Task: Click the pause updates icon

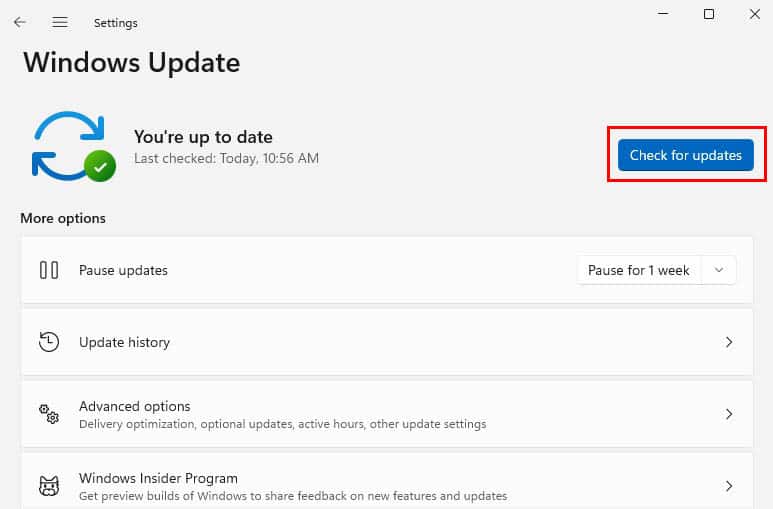Action: [49, 270]
